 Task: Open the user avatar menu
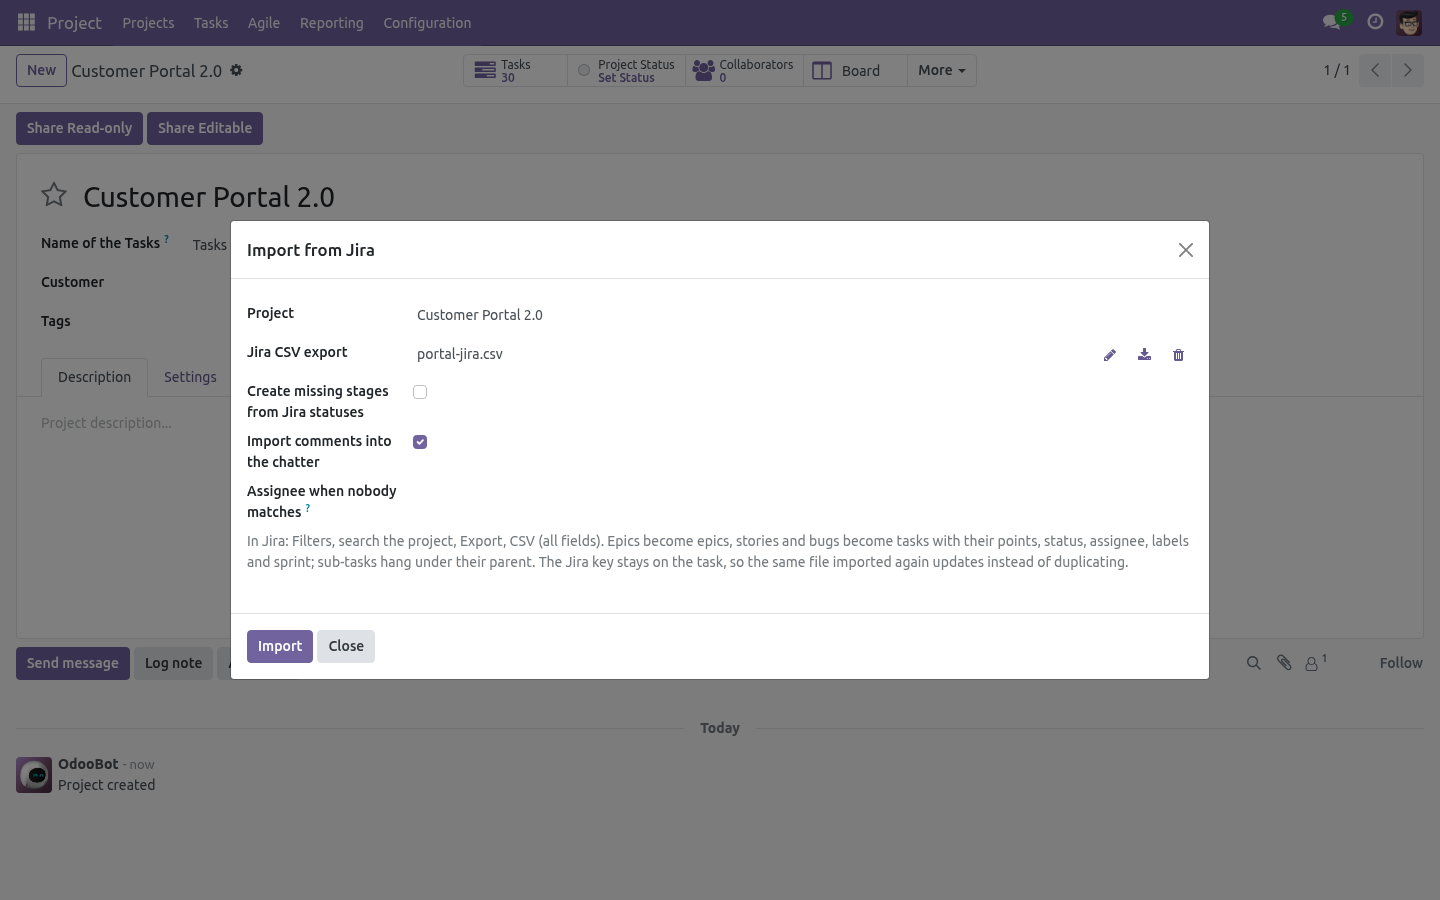coord(1409,22)
